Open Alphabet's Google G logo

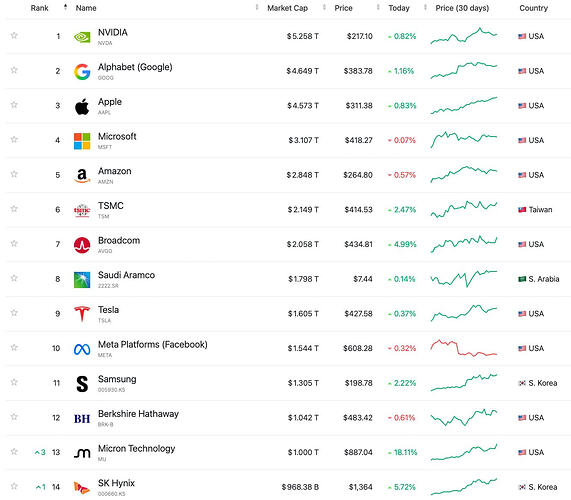pos(82,71)
